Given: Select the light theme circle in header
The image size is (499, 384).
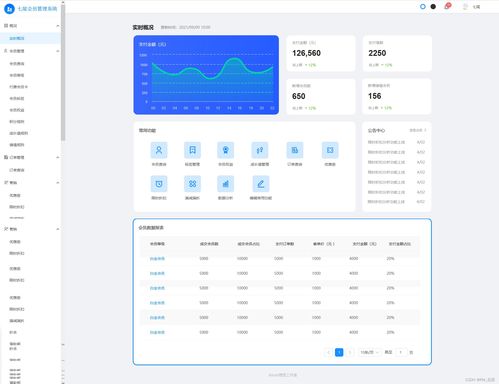Looking at the screenshot, I should (x=423, y=6).
